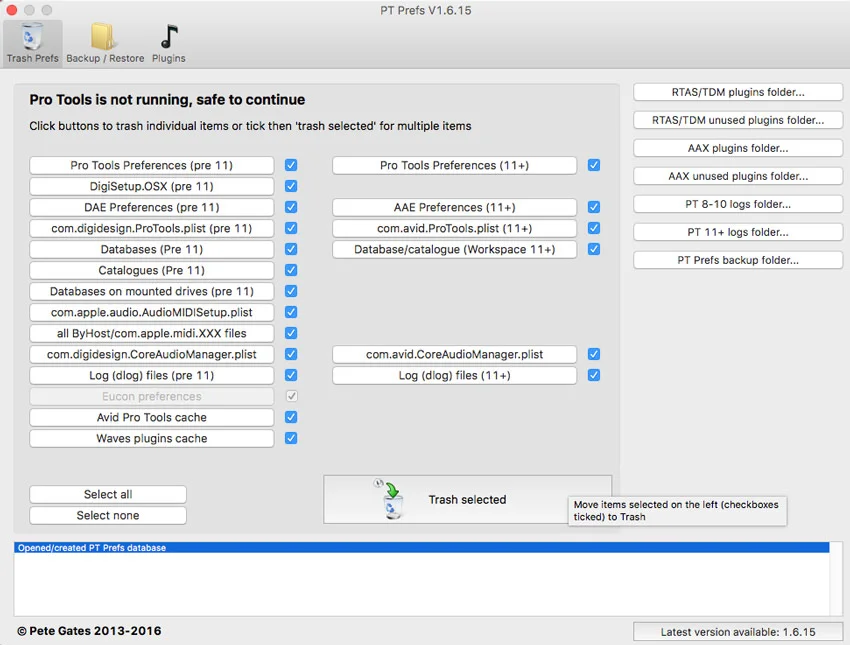This screenshot has width=850, height=645.
Task: Trash com.avid.CoreAudioManager.plist
Action: pos(454,354)
